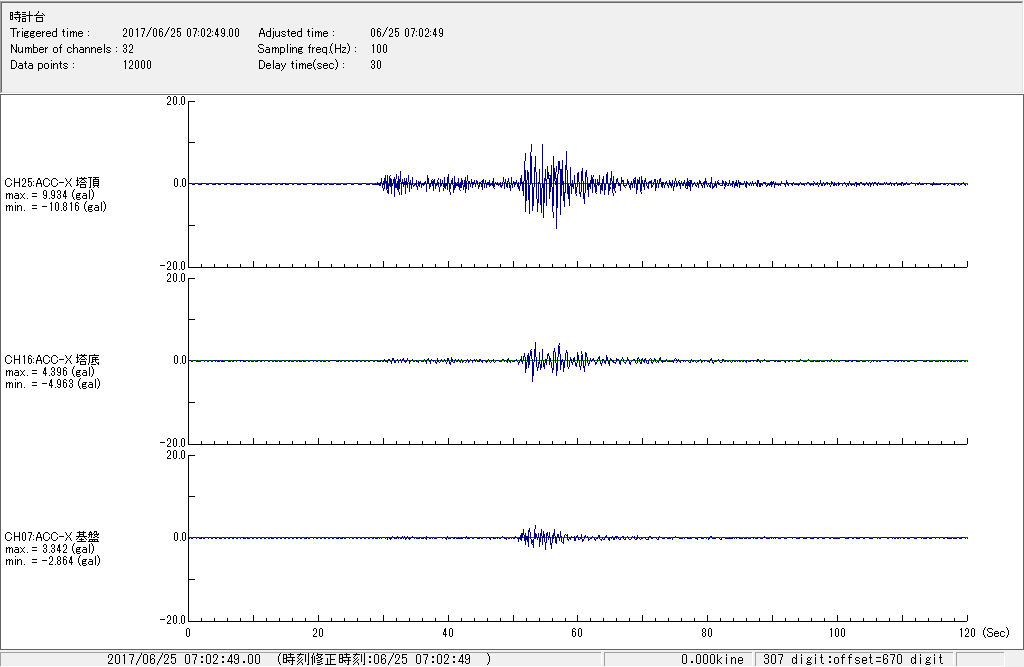
Task: Click the digit offset status bar field
Action: (853, 659)
